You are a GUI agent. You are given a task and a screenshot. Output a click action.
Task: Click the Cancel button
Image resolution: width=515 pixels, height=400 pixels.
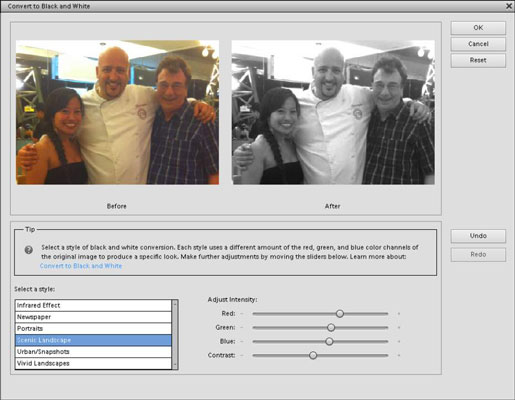[x=478, y=44]
